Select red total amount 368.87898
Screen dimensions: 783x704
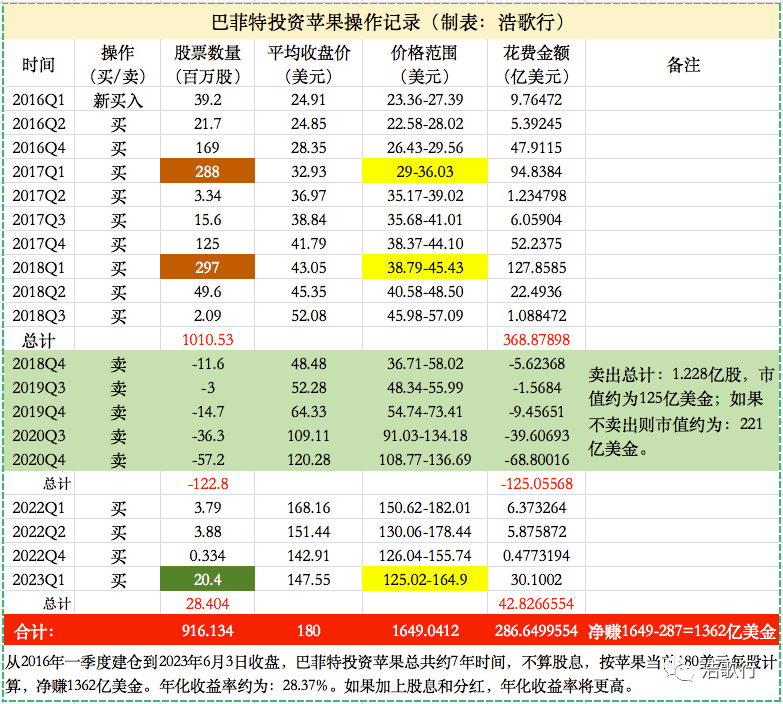point(536,339)
